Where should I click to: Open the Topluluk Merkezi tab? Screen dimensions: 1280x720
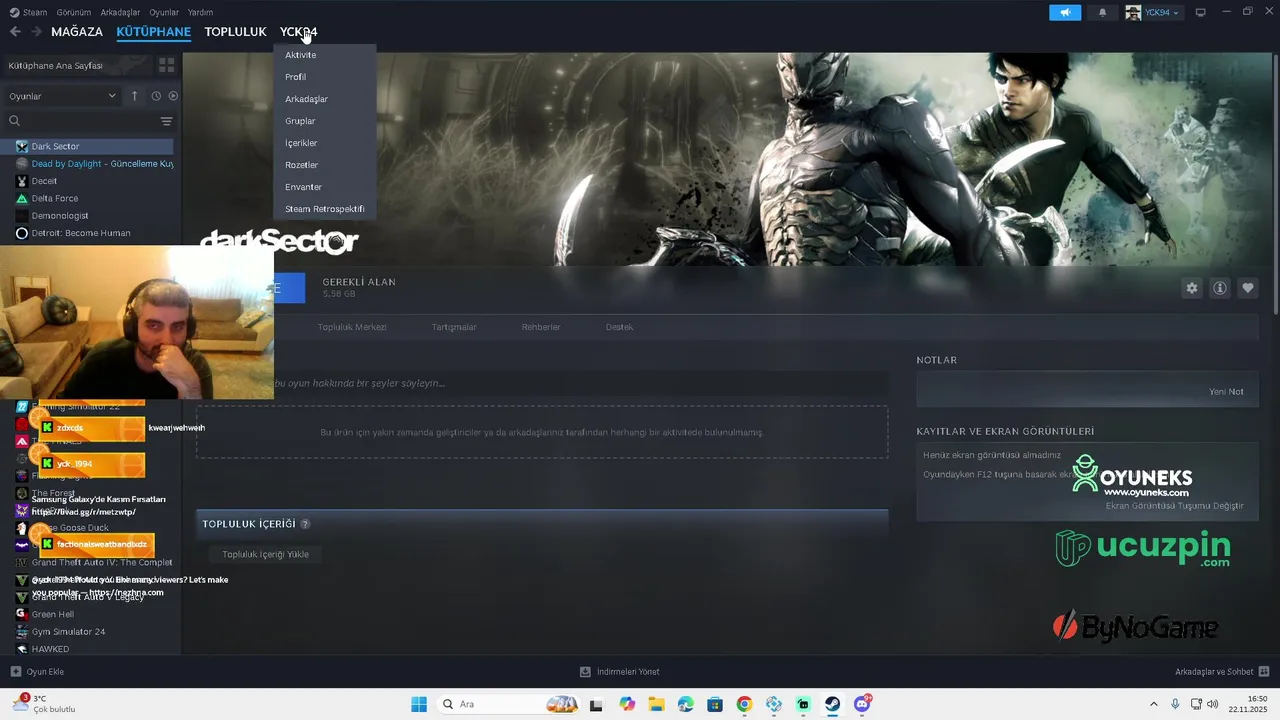[x=352, y=327]
